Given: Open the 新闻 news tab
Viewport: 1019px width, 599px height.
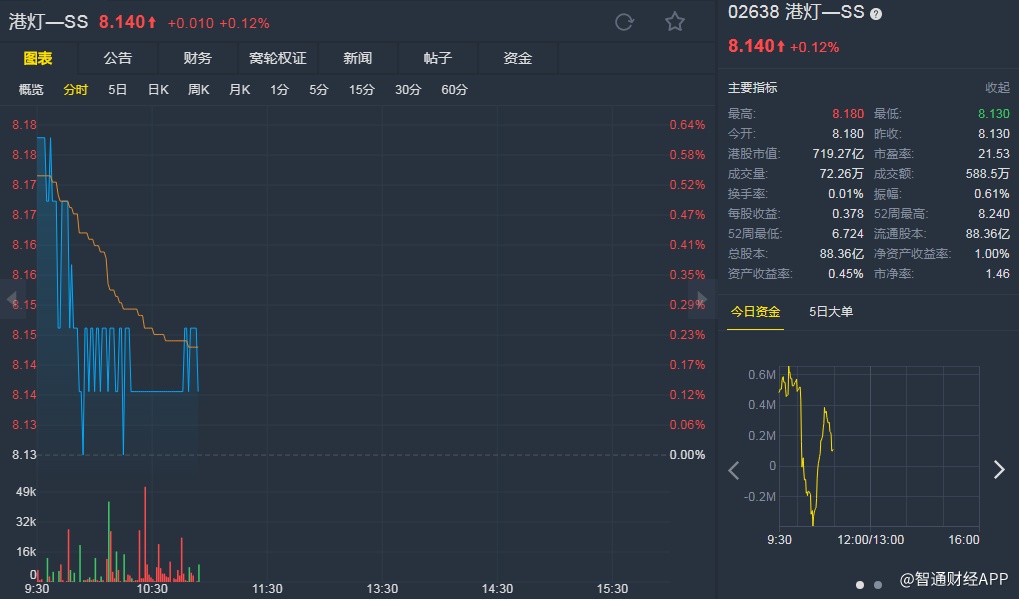Looking at the screenshot, I should coord(357,58).
